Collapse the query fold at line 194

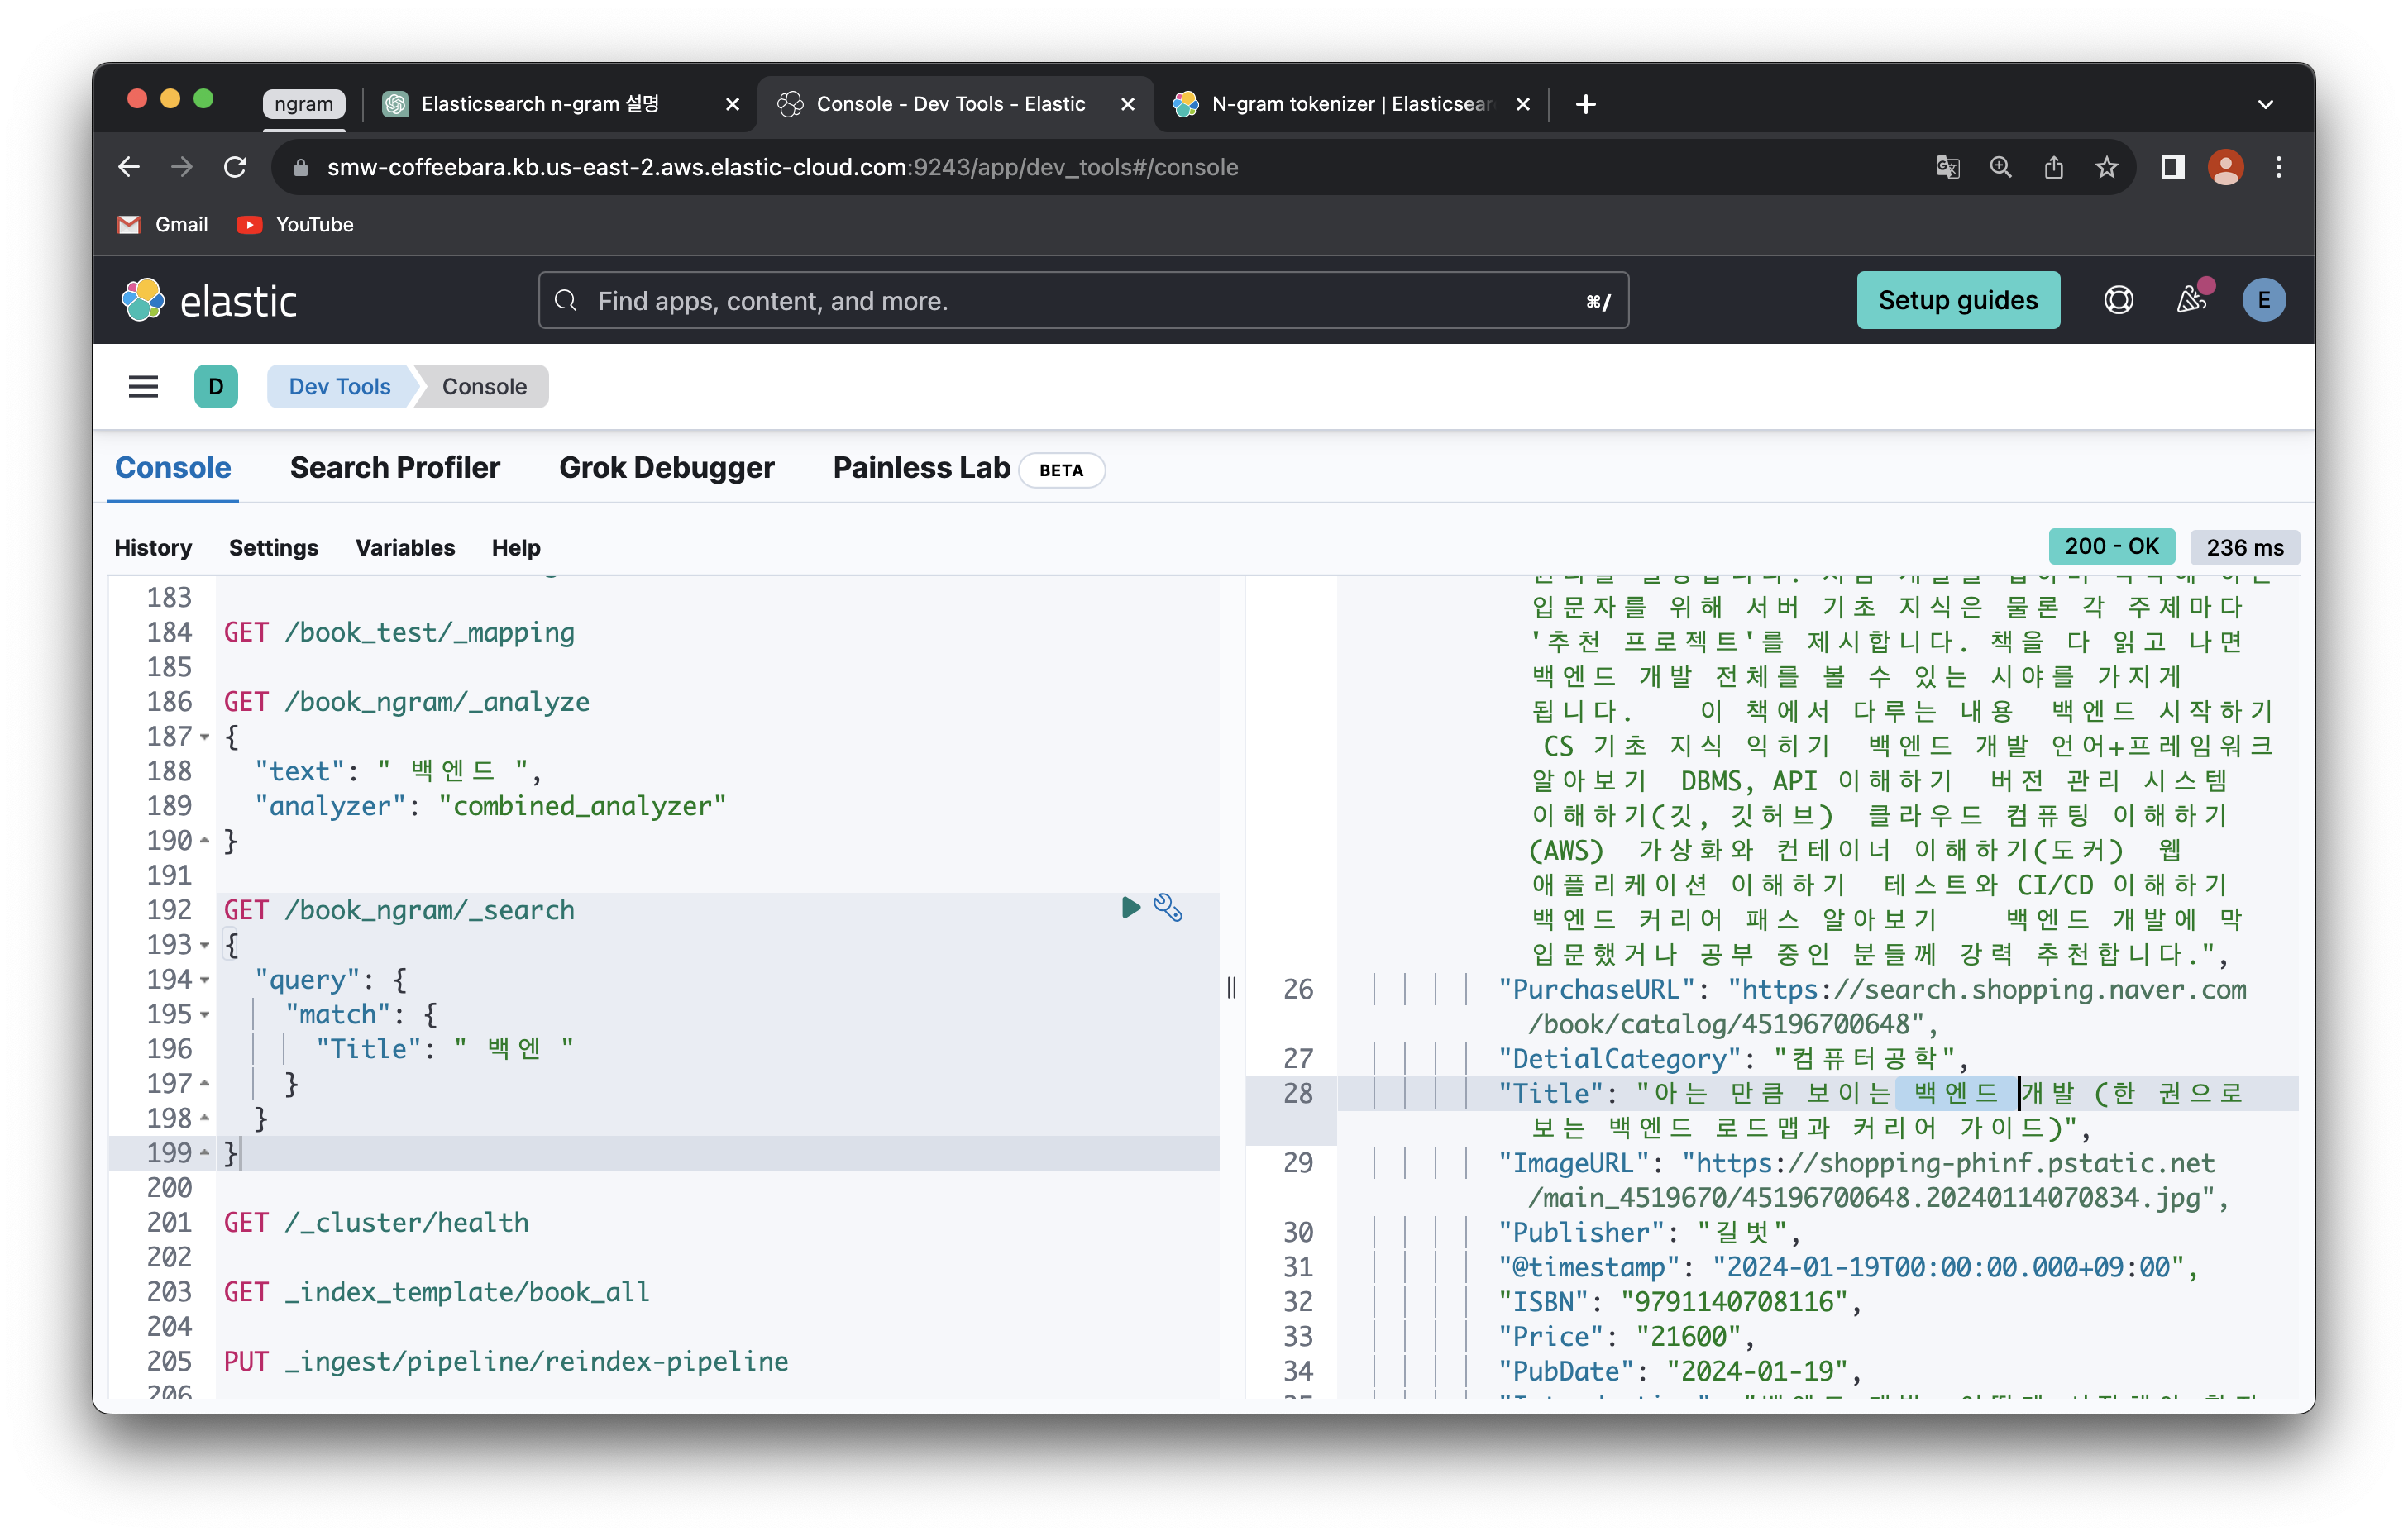pos(205,981)
